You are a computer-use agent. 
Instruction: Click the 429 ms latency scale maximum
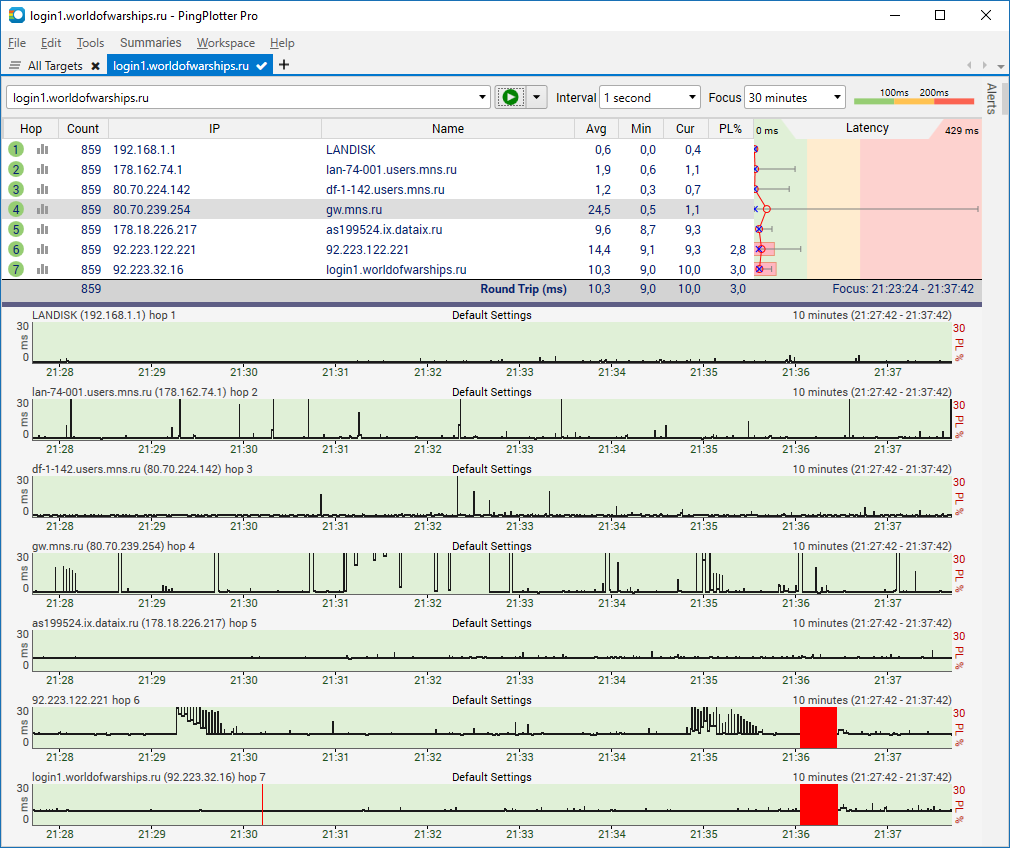tap(961, 130)
